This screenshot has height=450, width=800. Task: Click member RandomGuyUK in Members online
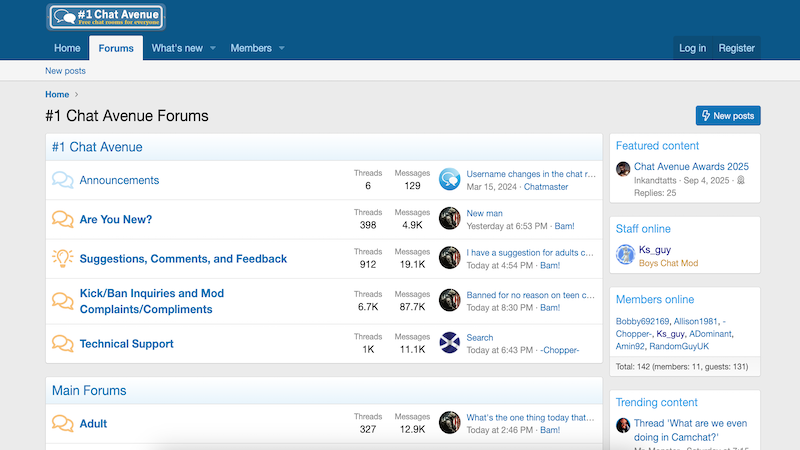pyautogui.click(x=679, y=346)
